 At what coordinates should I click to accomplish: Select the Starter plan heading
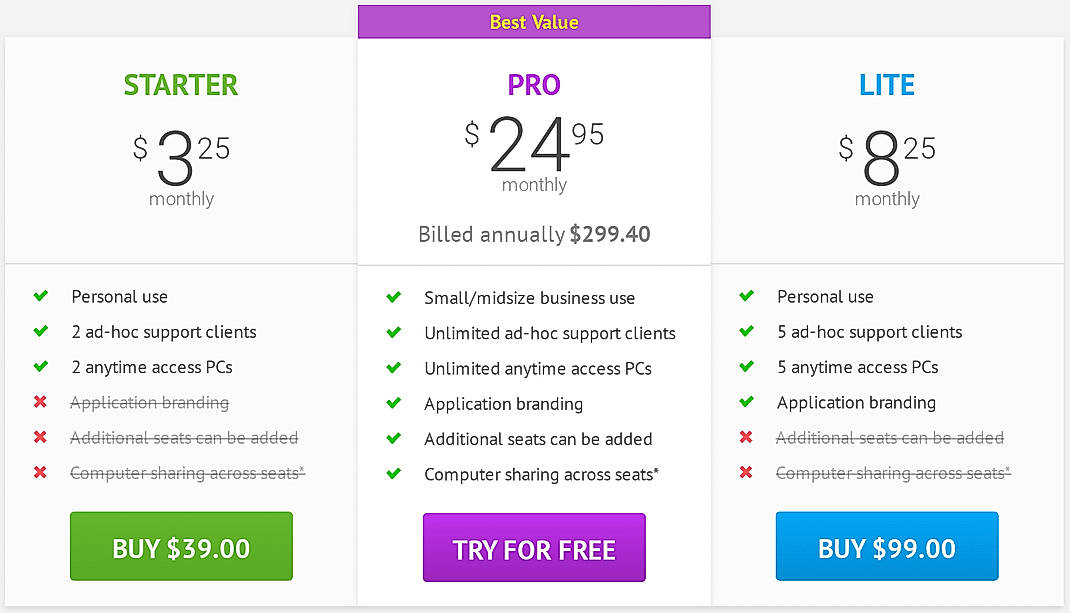pos(180,85)
